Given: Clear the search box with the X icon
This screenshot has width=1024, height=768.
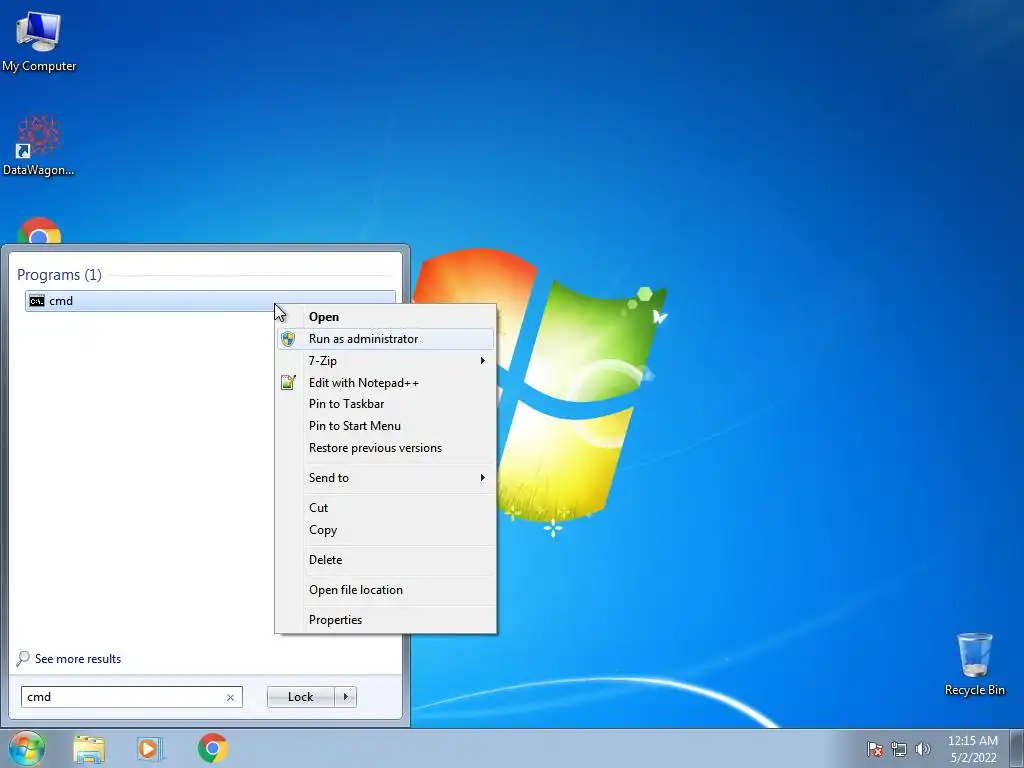Looking at the screenshot, I should click(x=230, y=697).
